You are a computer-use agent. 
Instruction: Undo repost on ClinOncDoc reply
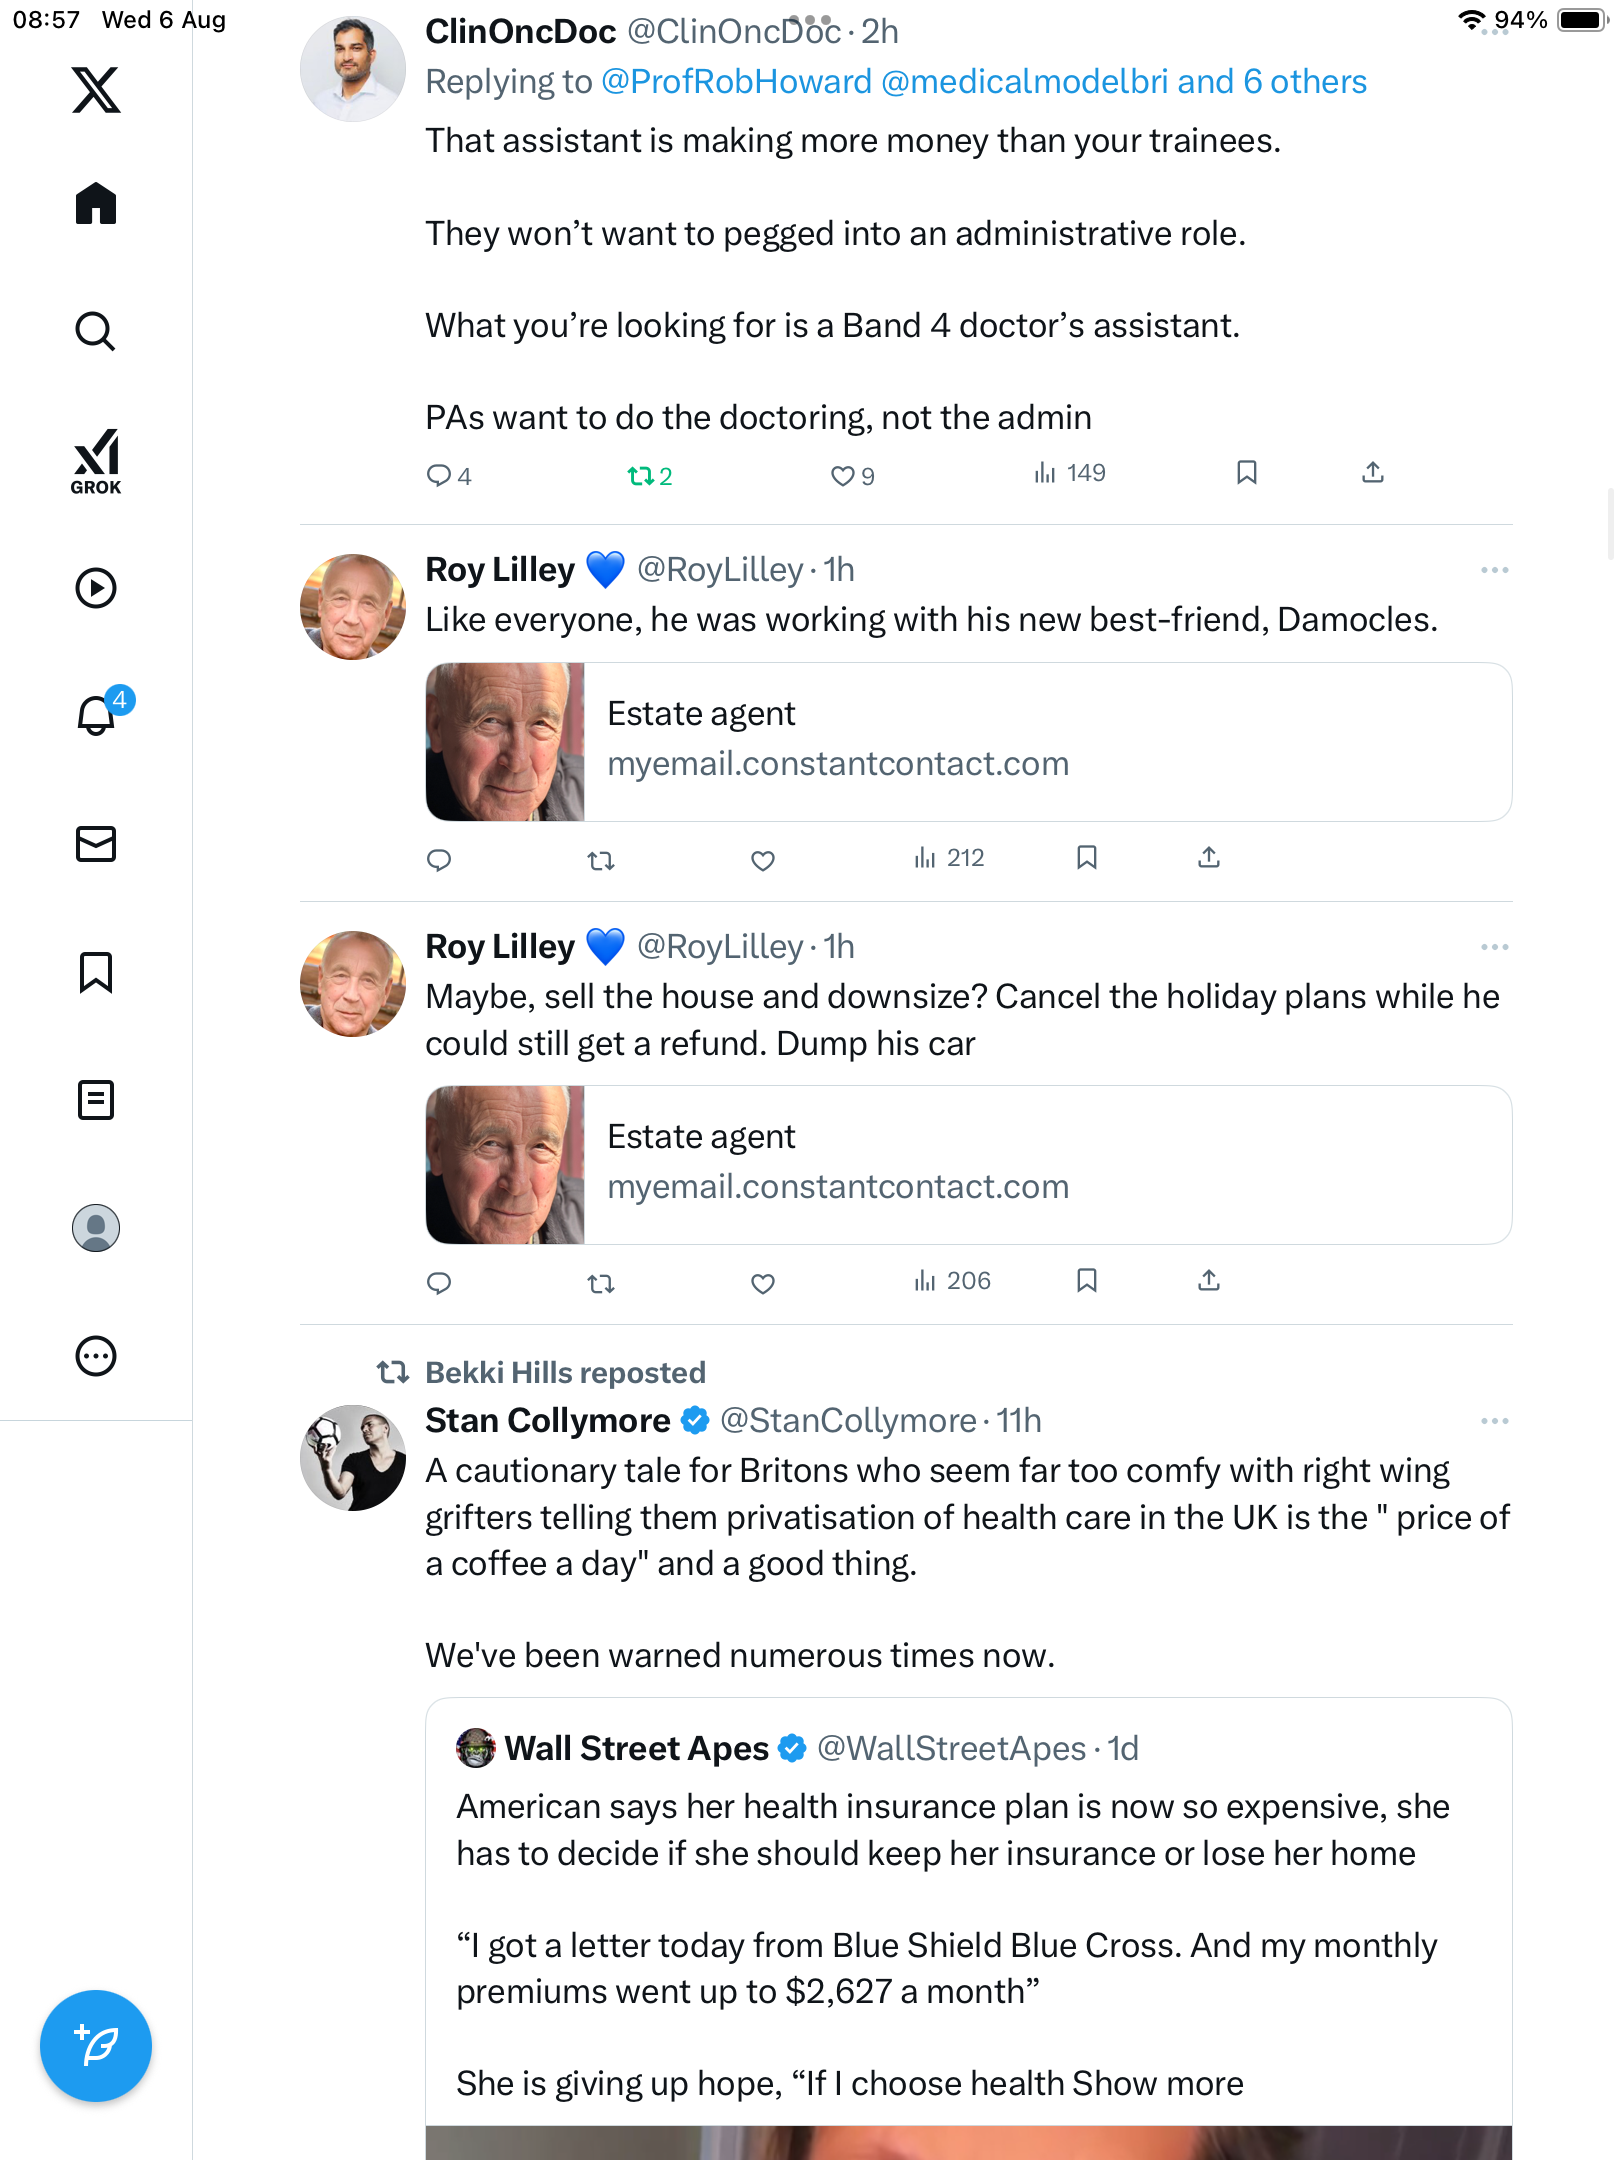640,476
